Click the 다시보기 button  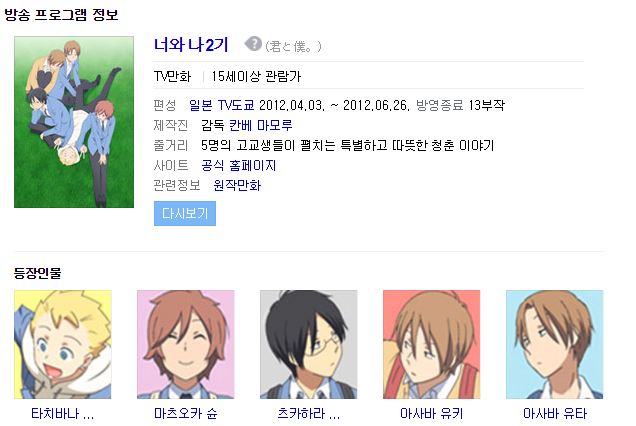tap(185, 213)
